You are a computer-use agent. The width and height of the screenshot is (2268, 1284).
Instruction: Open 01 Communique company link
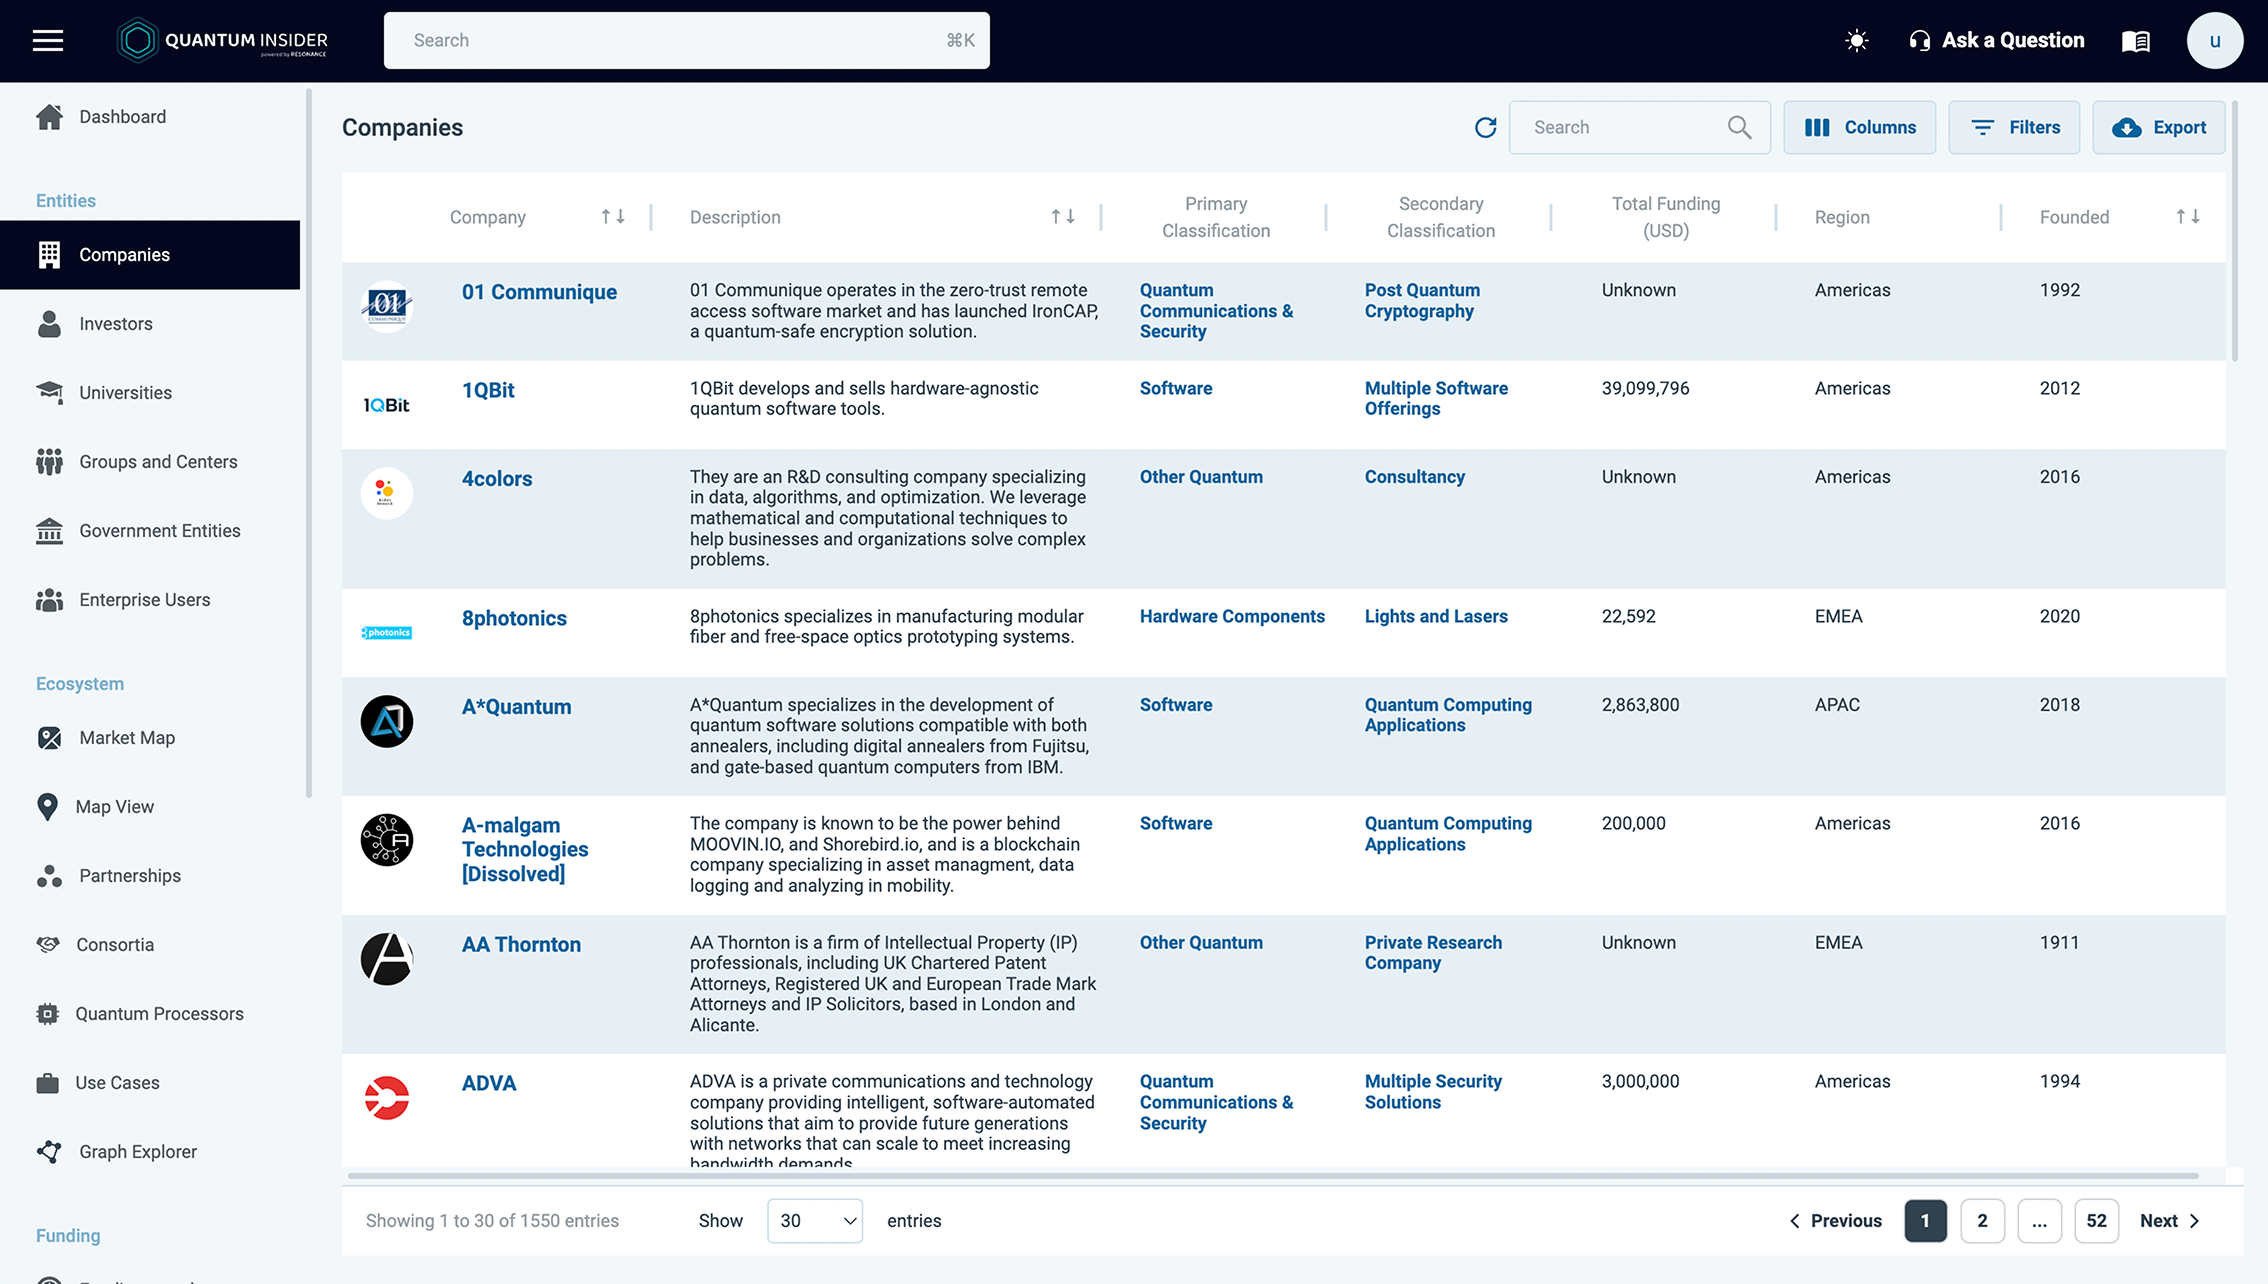pos(539,292)
